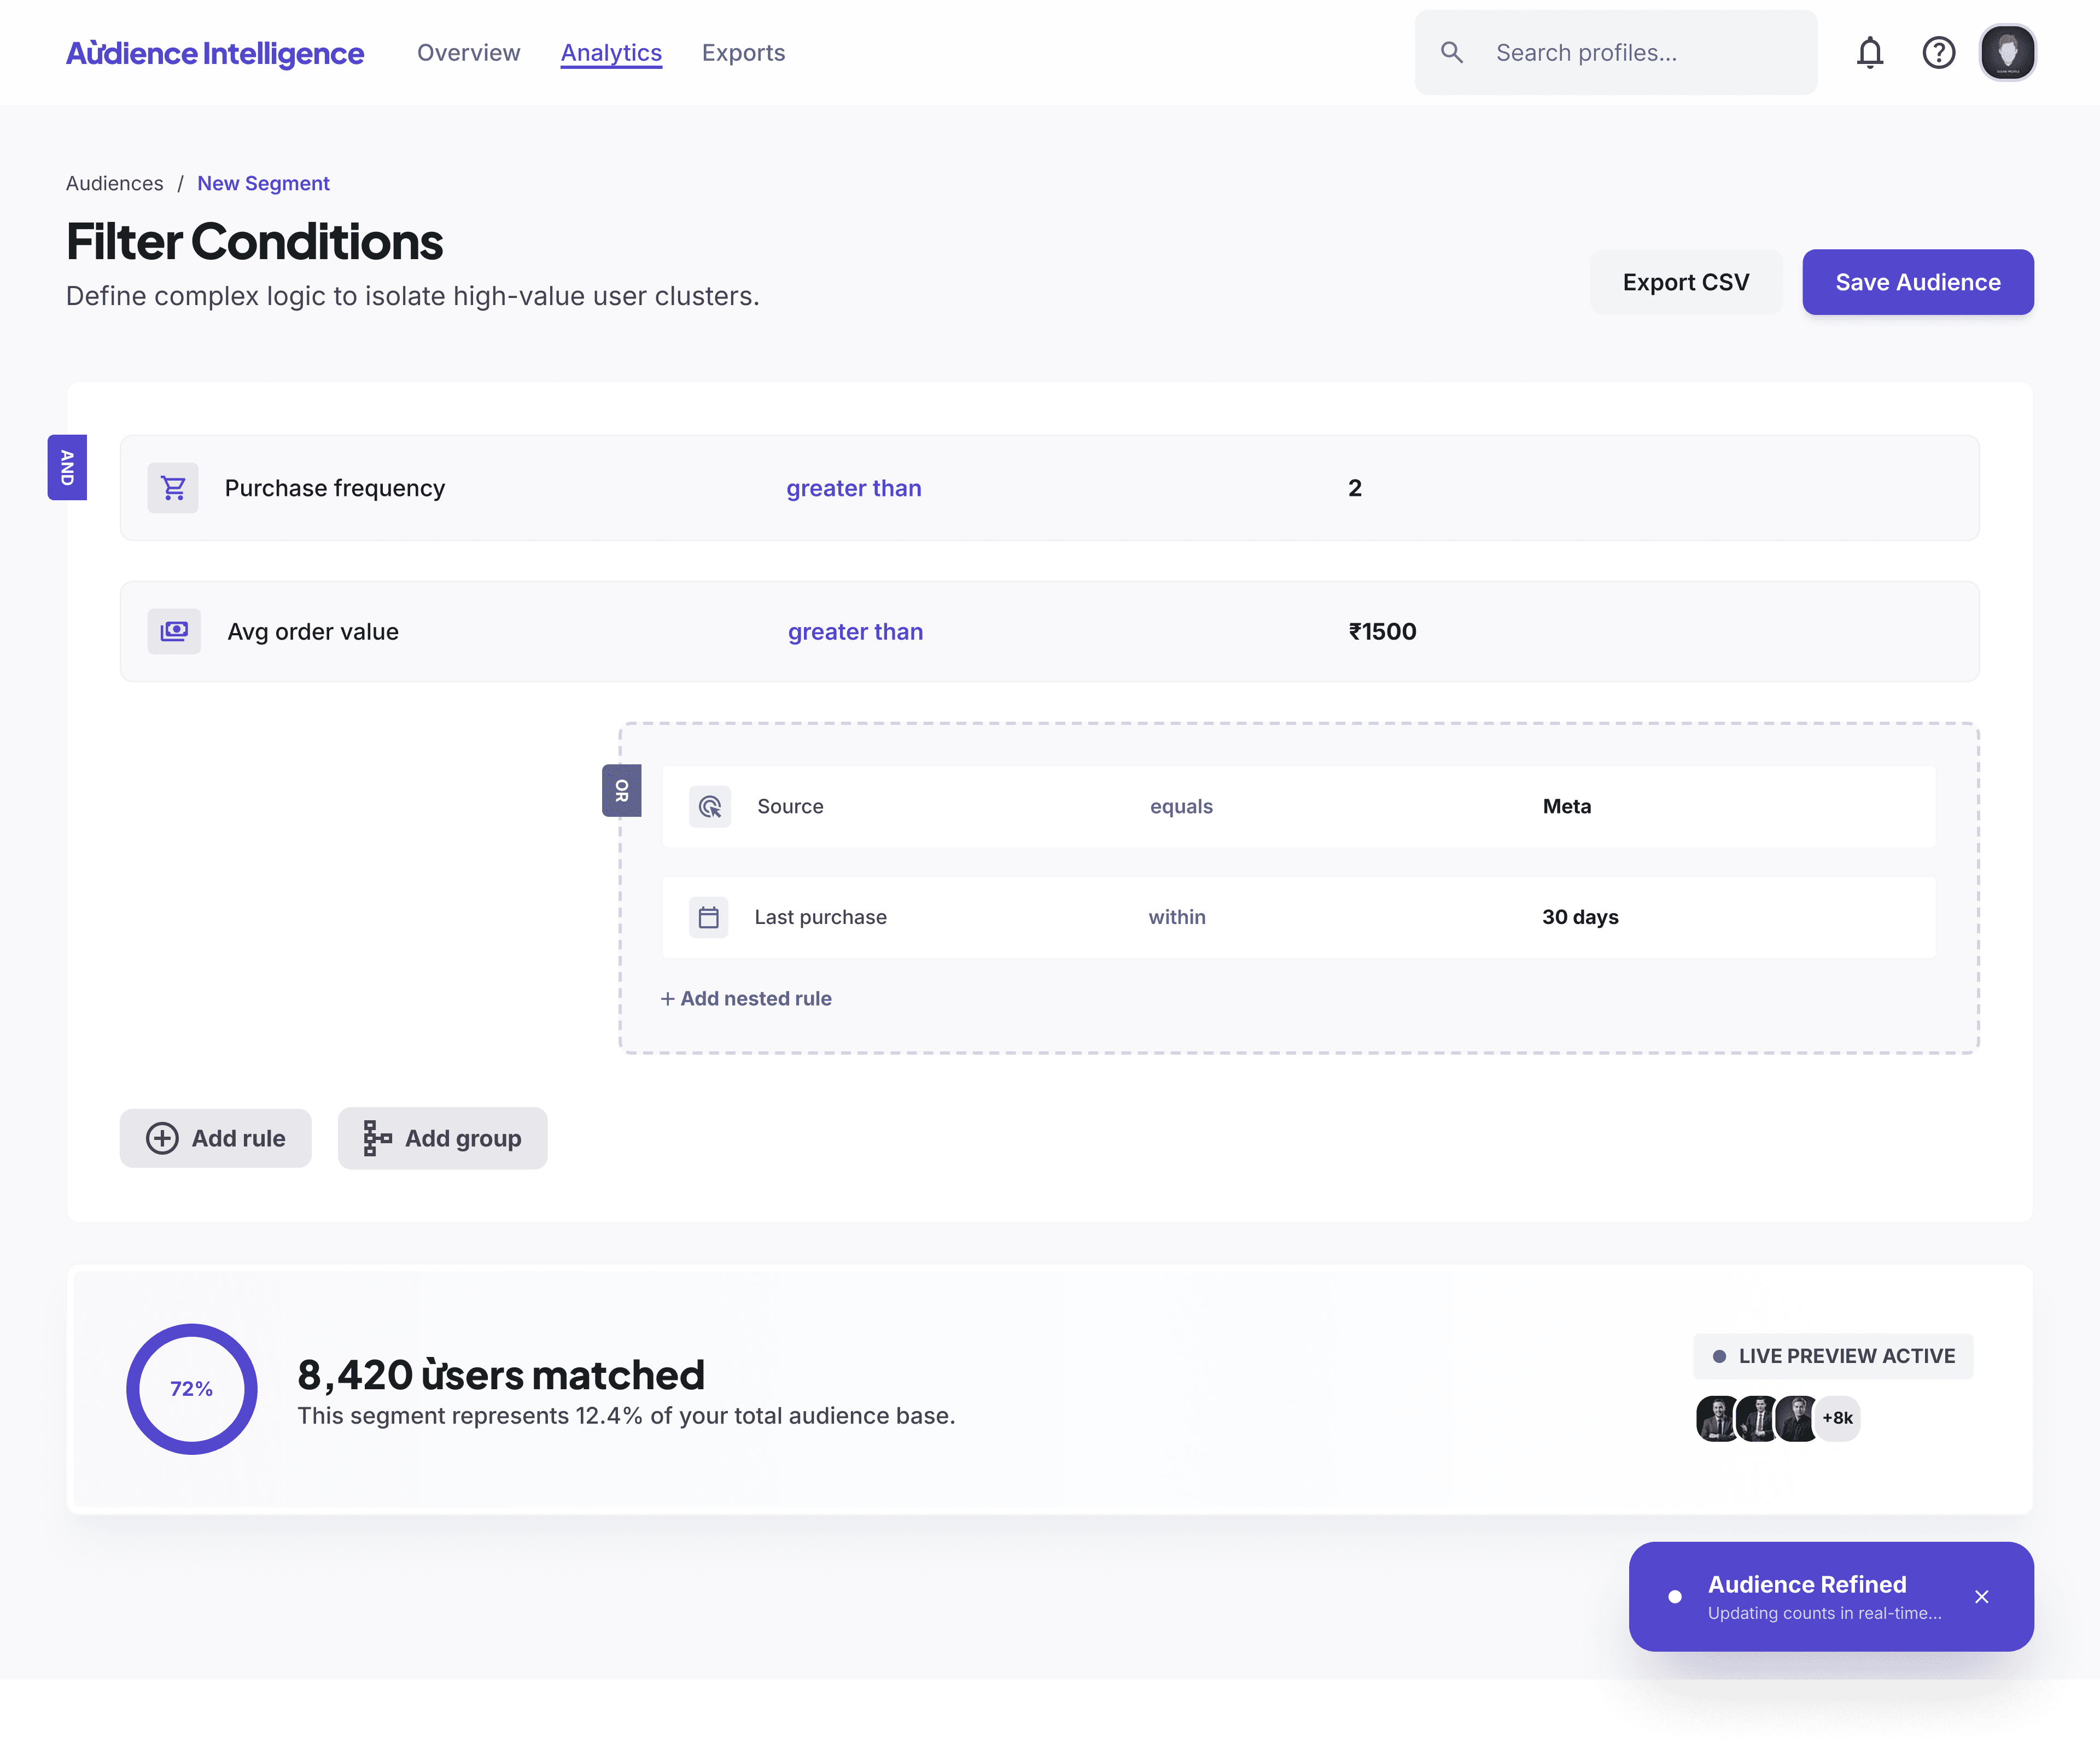Image resolution: width=2100 pixels, height=1755 pixels.
Task: Click the money icon beside Avg order value
Action: 174,631
